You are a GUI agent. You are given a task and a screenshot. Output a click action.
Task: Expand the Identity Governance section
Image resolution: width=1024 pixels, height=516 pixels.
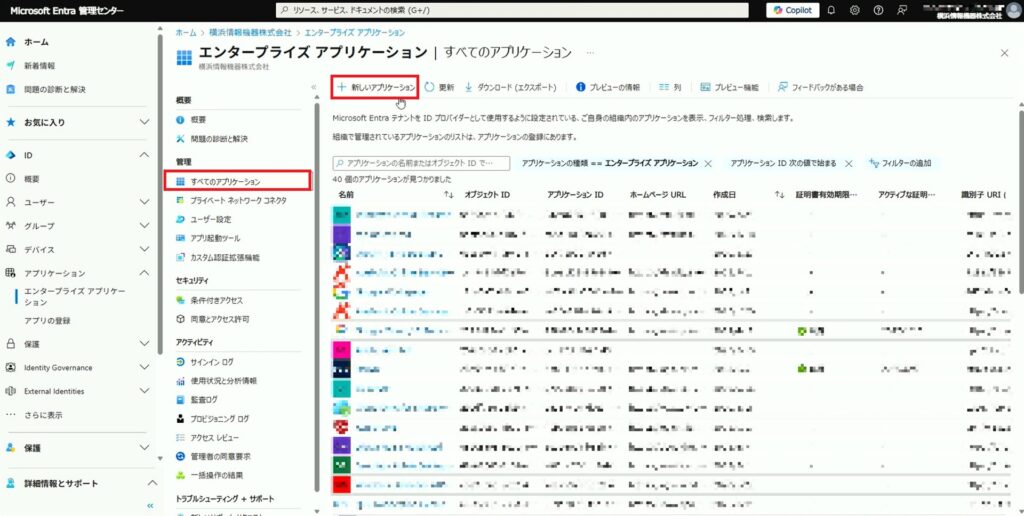point(144,368)
